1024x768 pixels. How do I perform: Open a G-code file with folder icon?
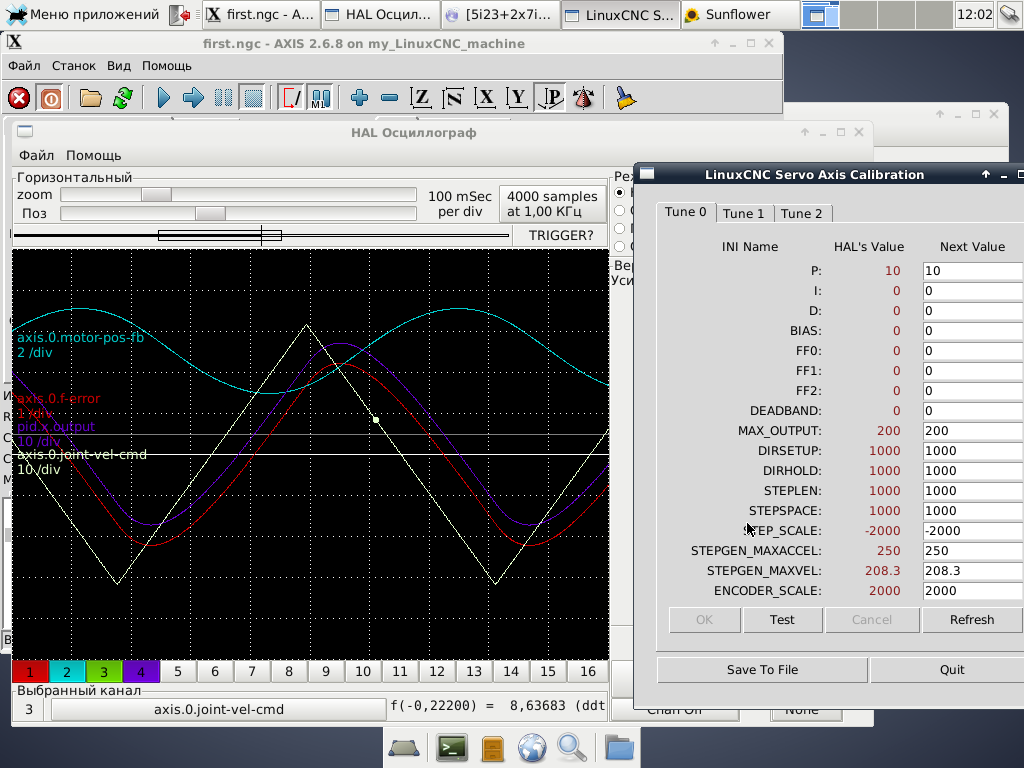pos(91,98)
